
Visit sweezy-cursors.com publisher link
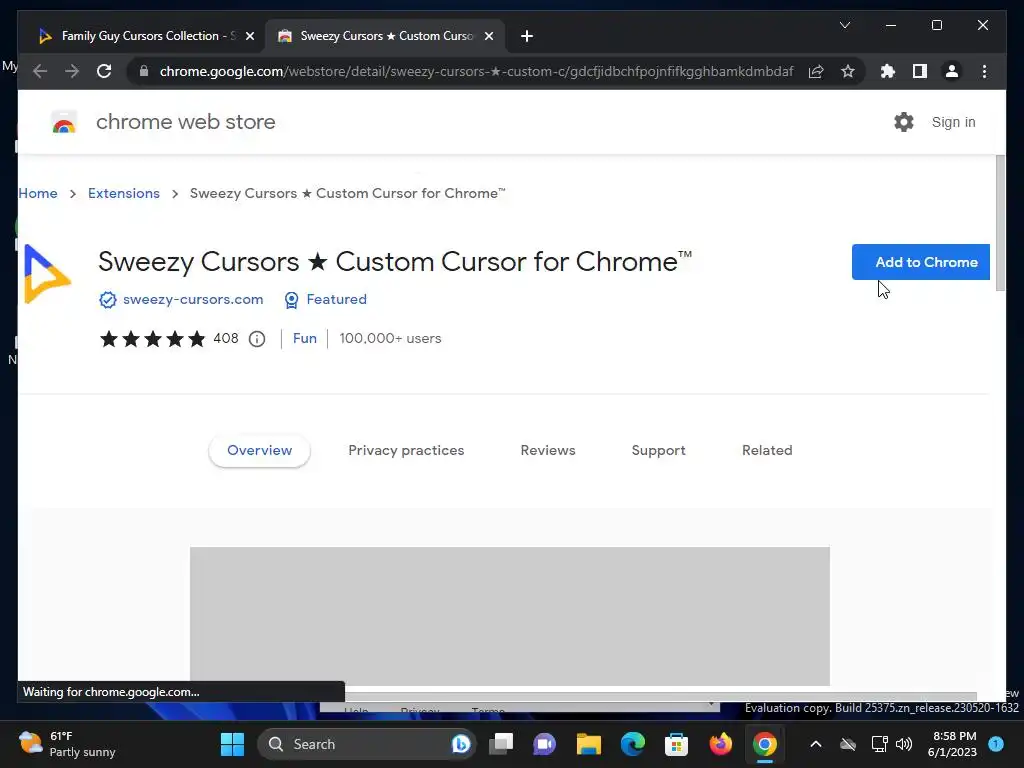(x=193, y=299)
